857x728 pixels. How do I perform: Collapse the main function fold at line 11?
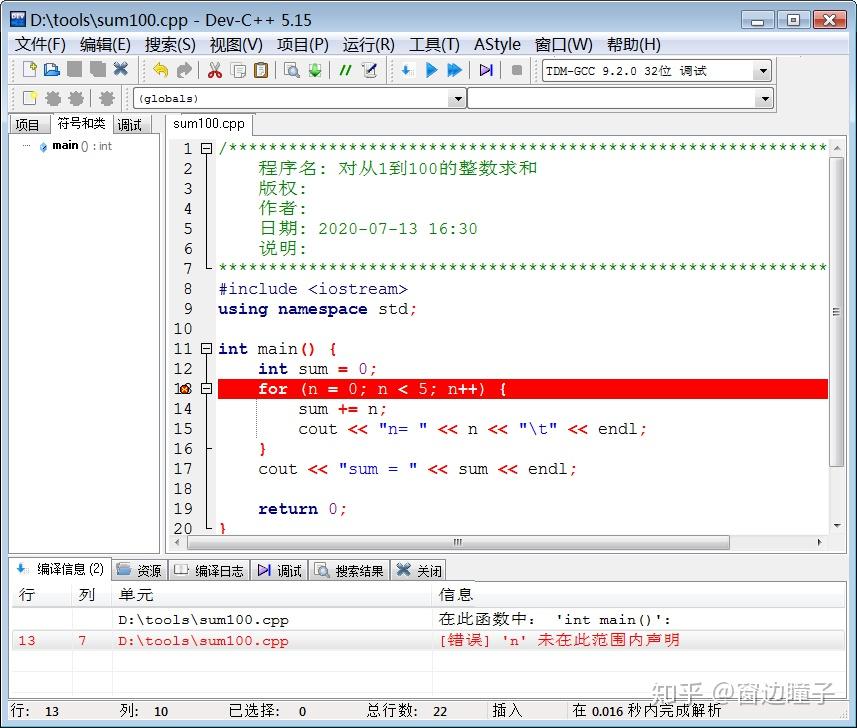tap(206, 349)
